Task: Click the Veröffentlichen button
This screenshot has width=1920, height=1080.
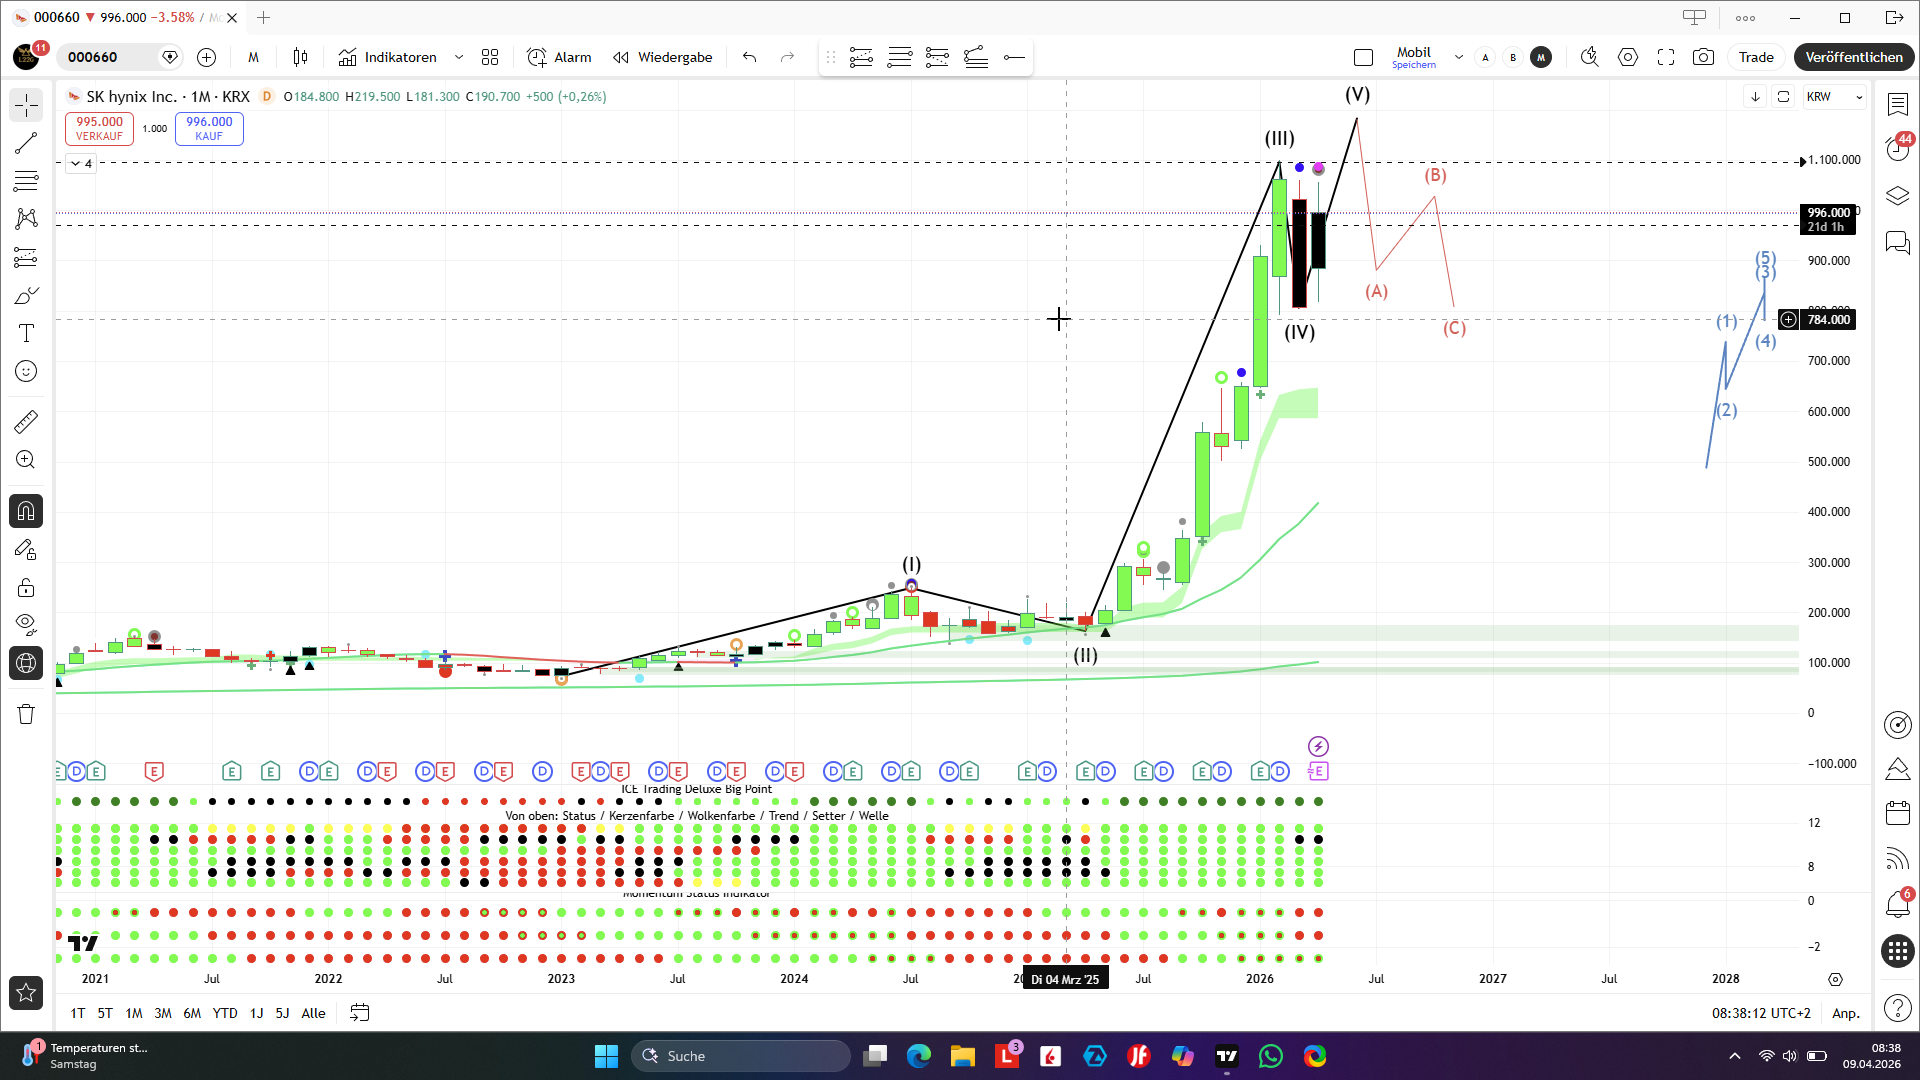Action: click(1853, 57)
